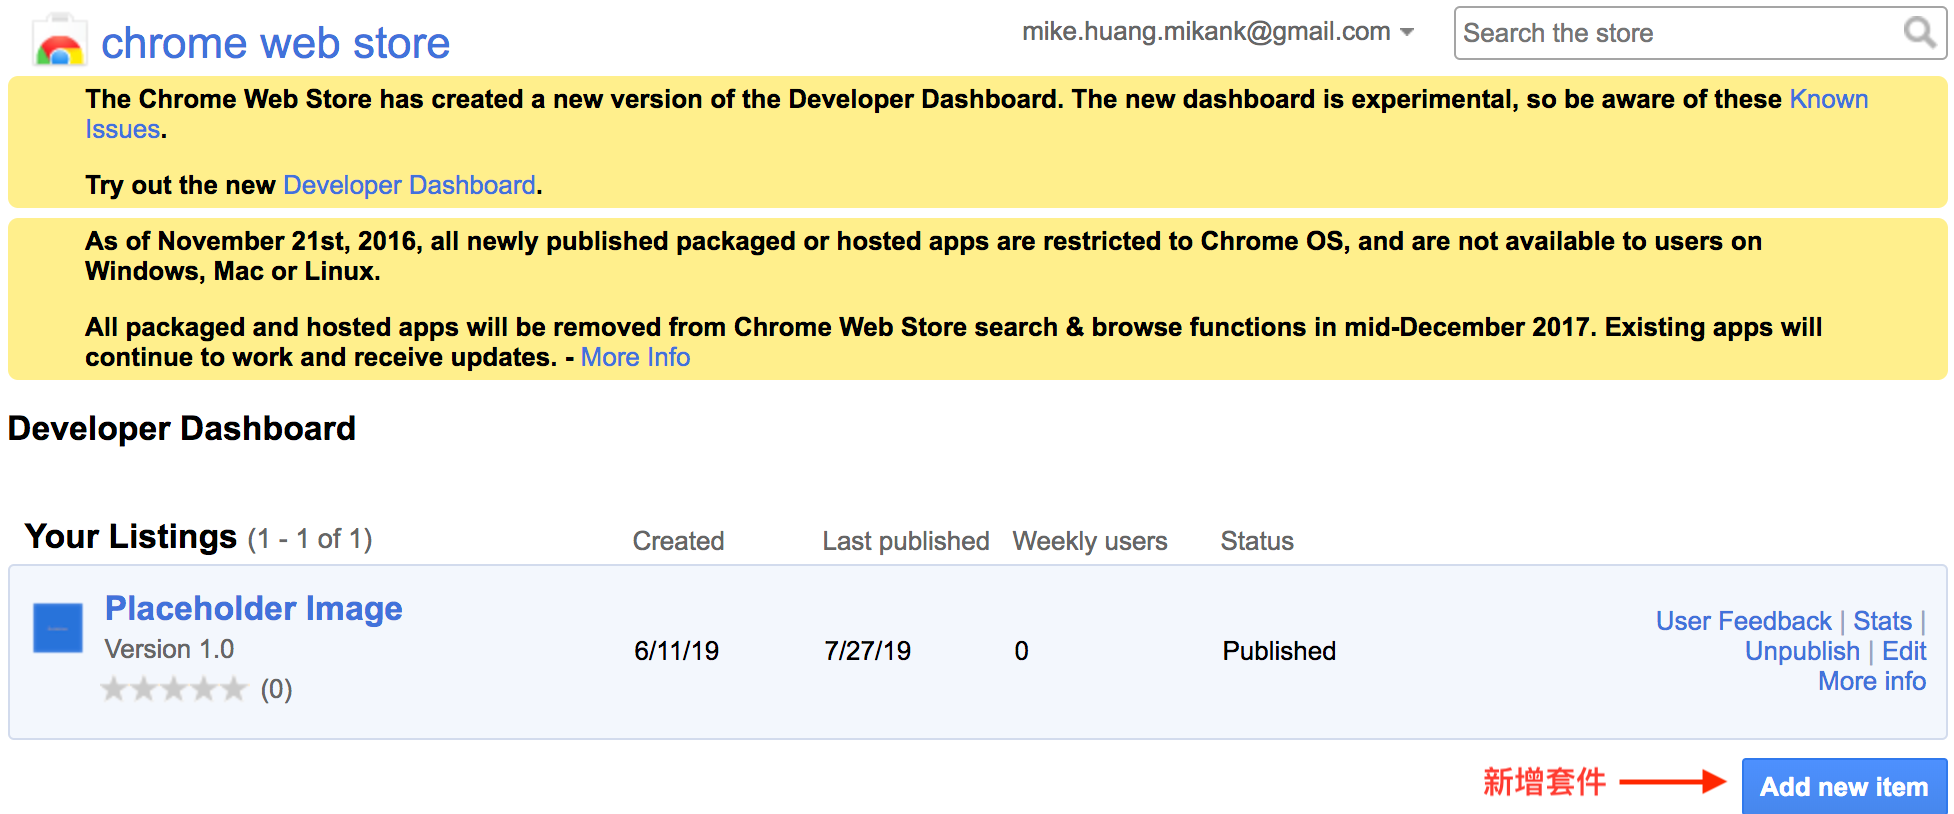
Task: Edit the Placeholder Image listing
Action: pos(1904,651)
